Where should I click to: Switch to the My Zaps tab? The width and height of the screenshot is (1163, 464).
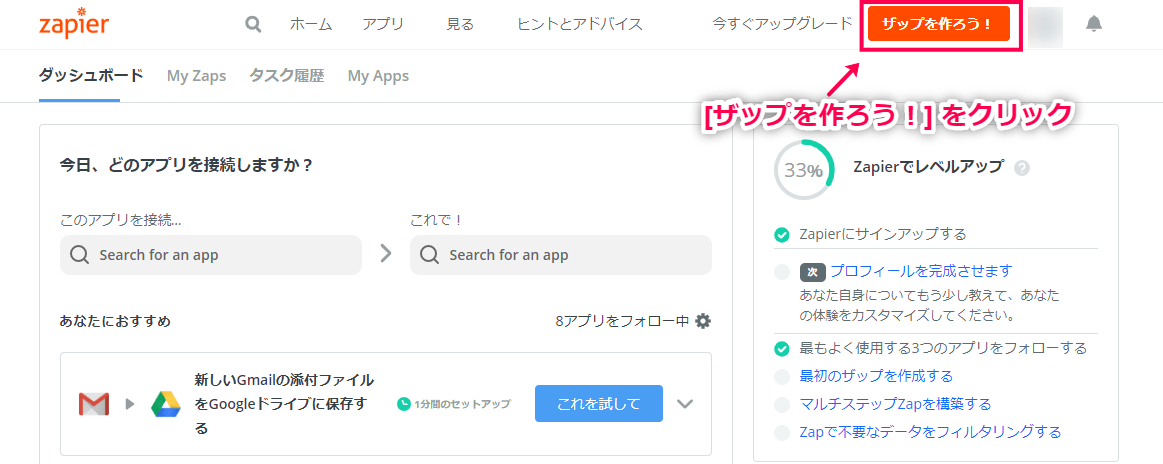click(197, 76)
